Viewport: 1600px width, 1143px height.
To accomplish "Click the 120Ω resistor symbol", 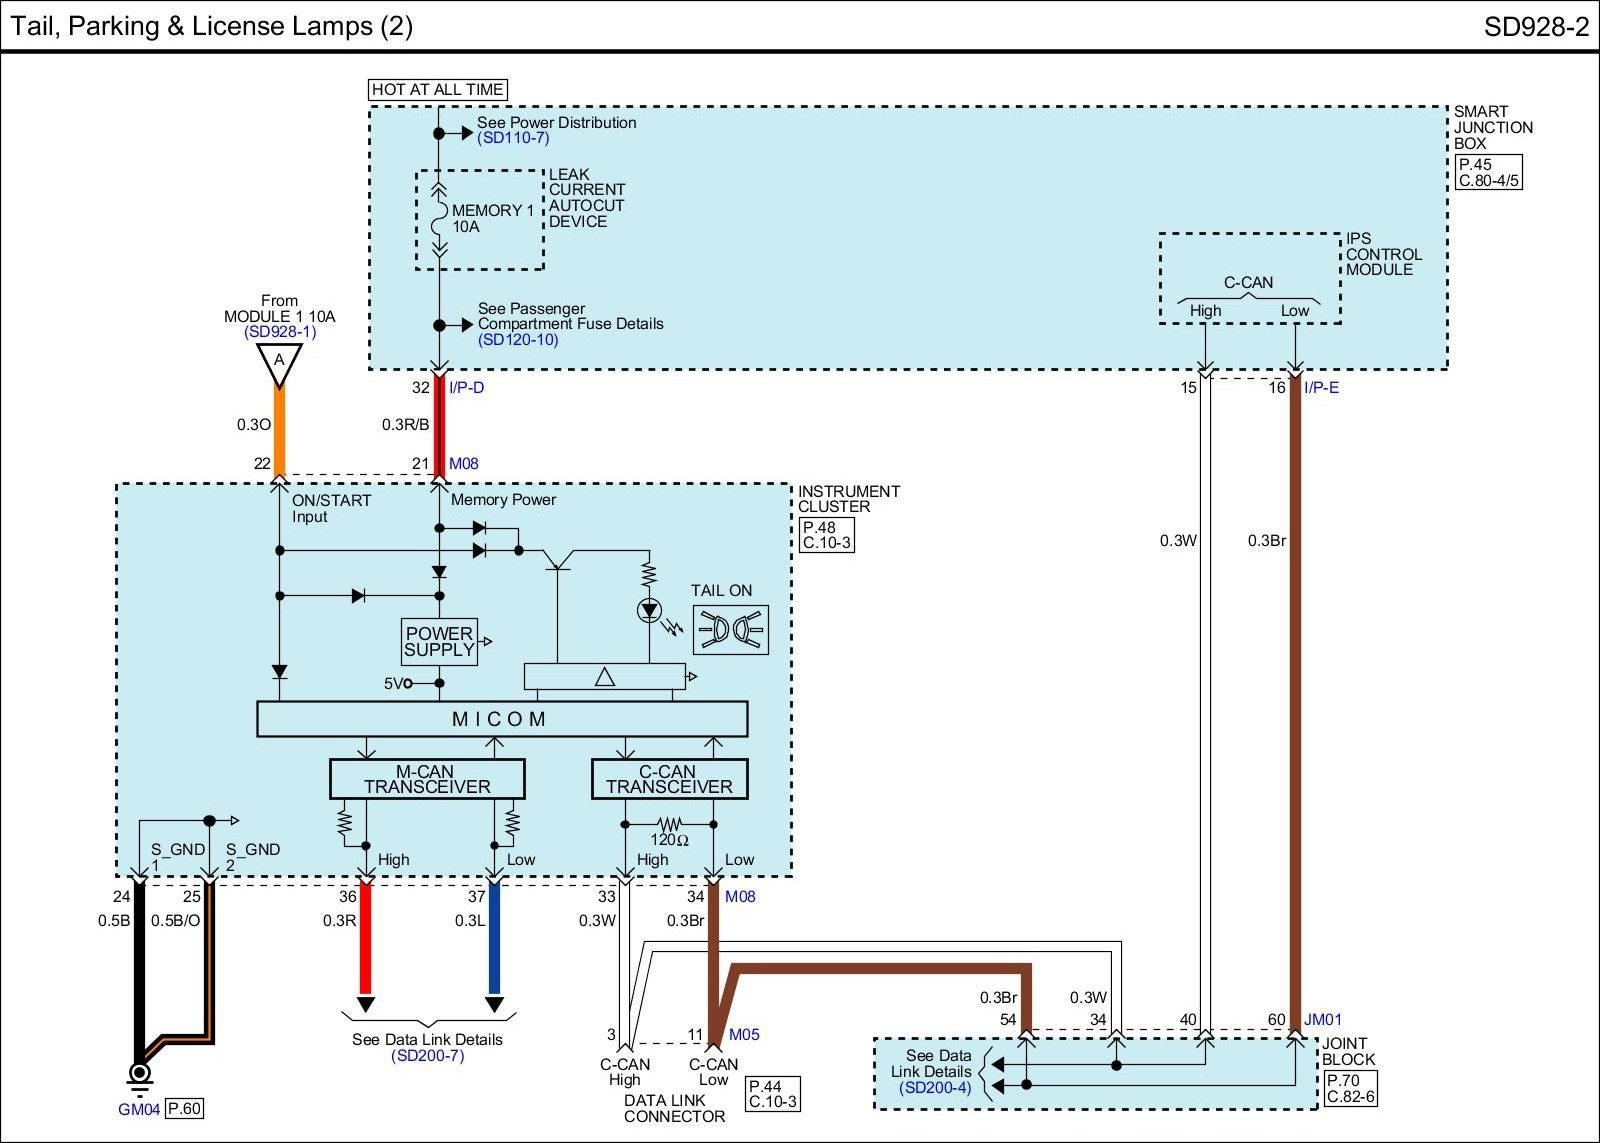I will tap(668, 824).
